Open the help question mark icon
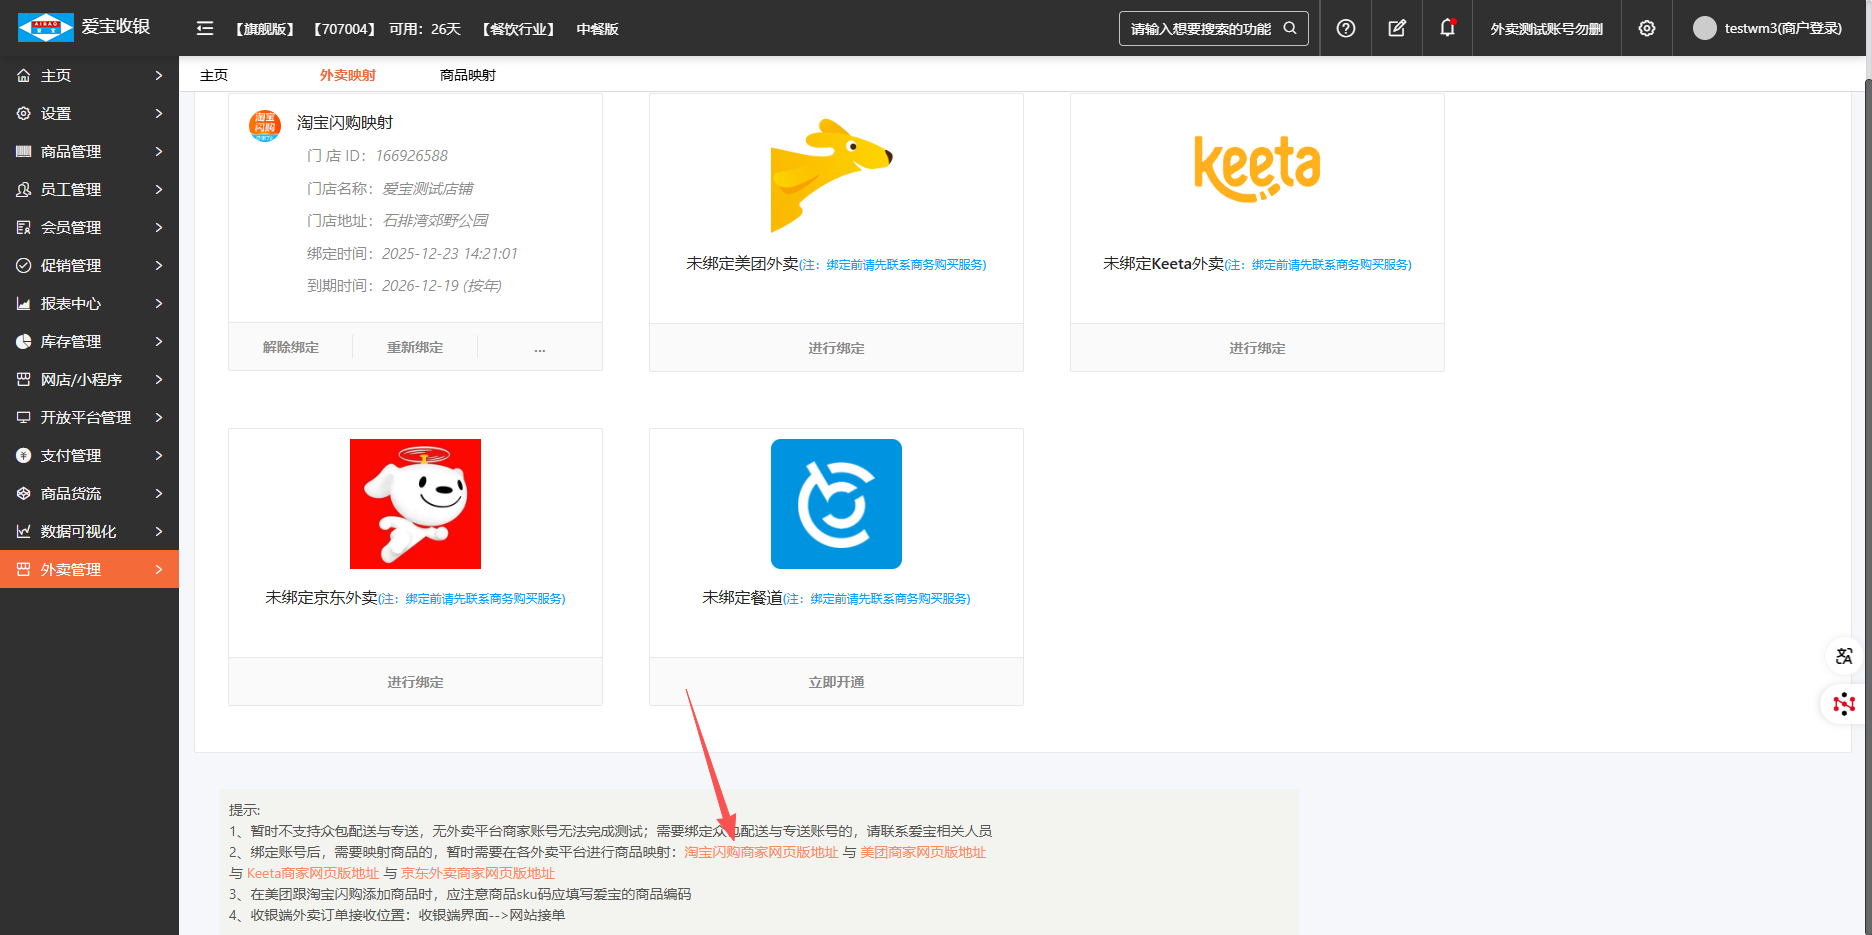The width and height of the screenshot is (1872, 935). pos(1346,28)
